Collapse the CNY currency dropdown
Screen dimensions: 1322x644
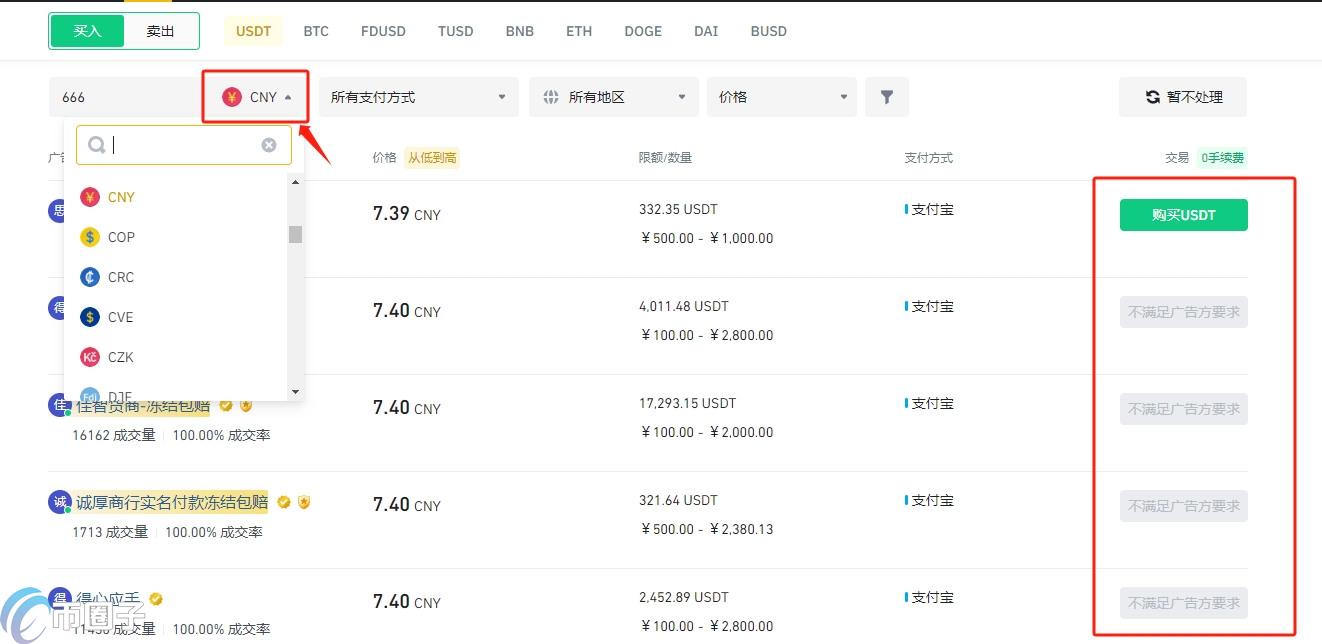tap(255, 96)
